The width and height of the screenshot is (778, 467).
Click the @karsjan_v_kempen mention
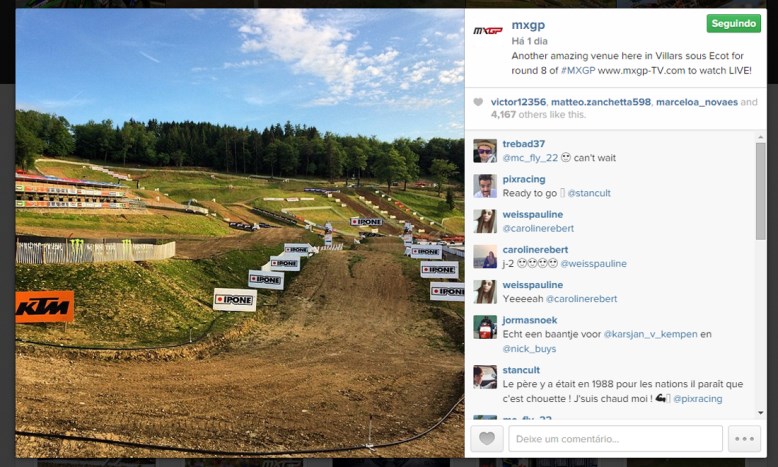[650, 334]
